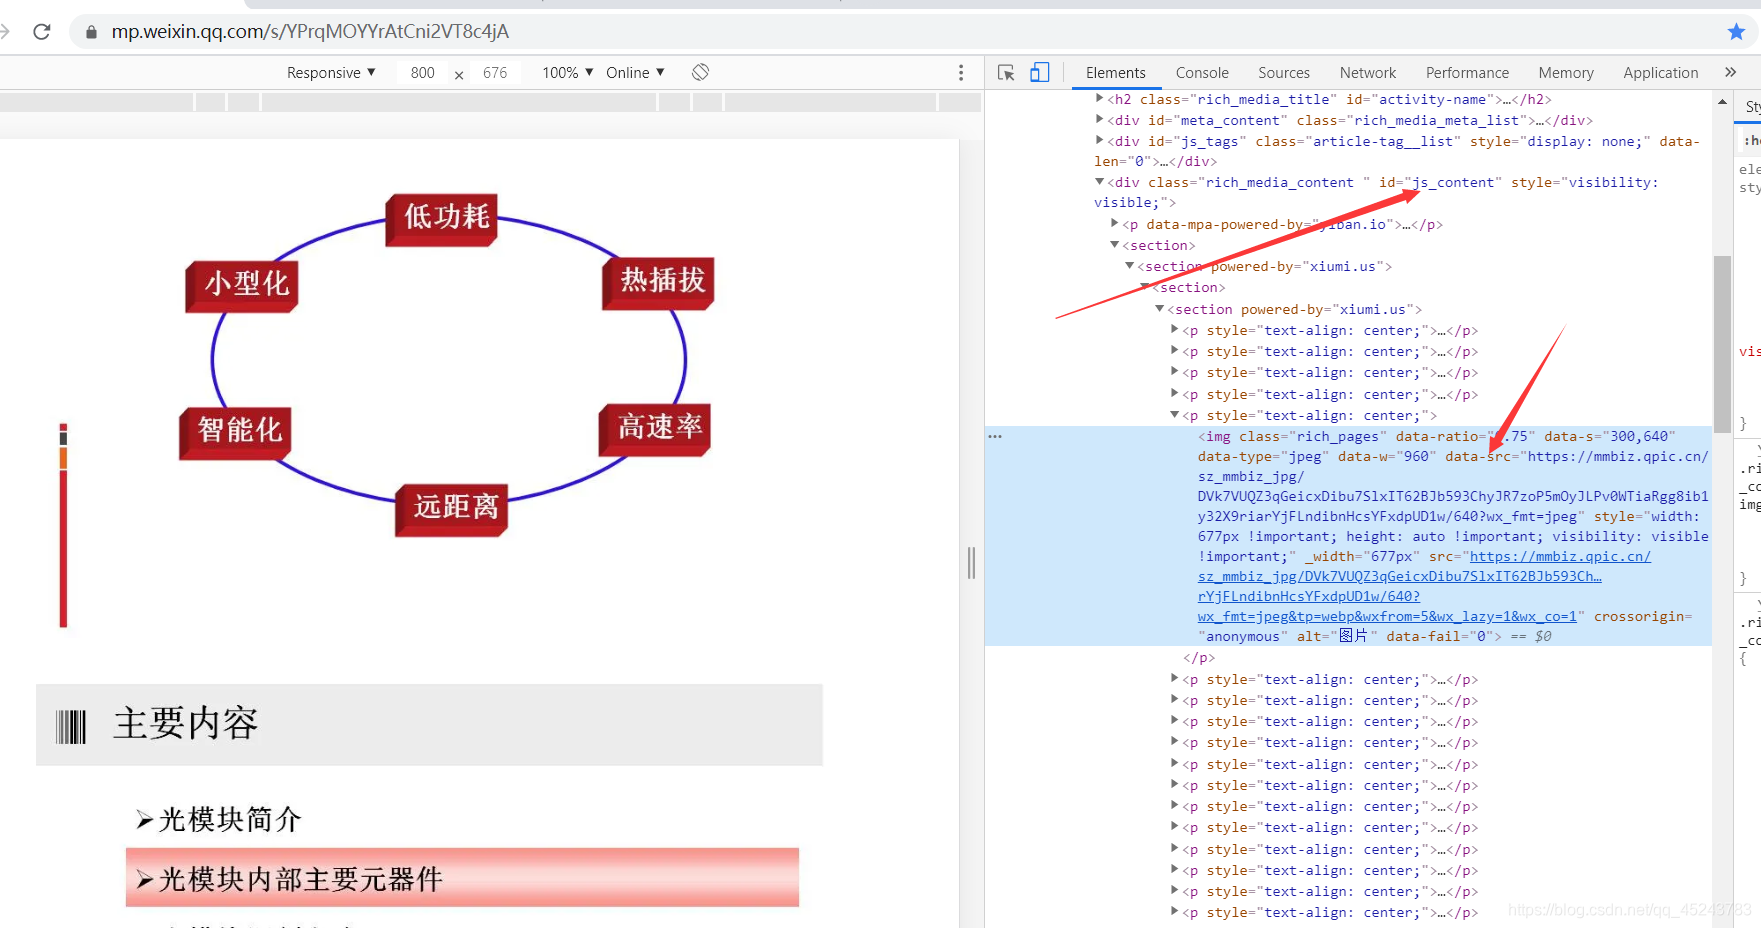Screen dimensions: 1761x928
Task: Click the address bar URL mp.weixin.qq.com
Action: pyautogui.click(x=310, y=32)
